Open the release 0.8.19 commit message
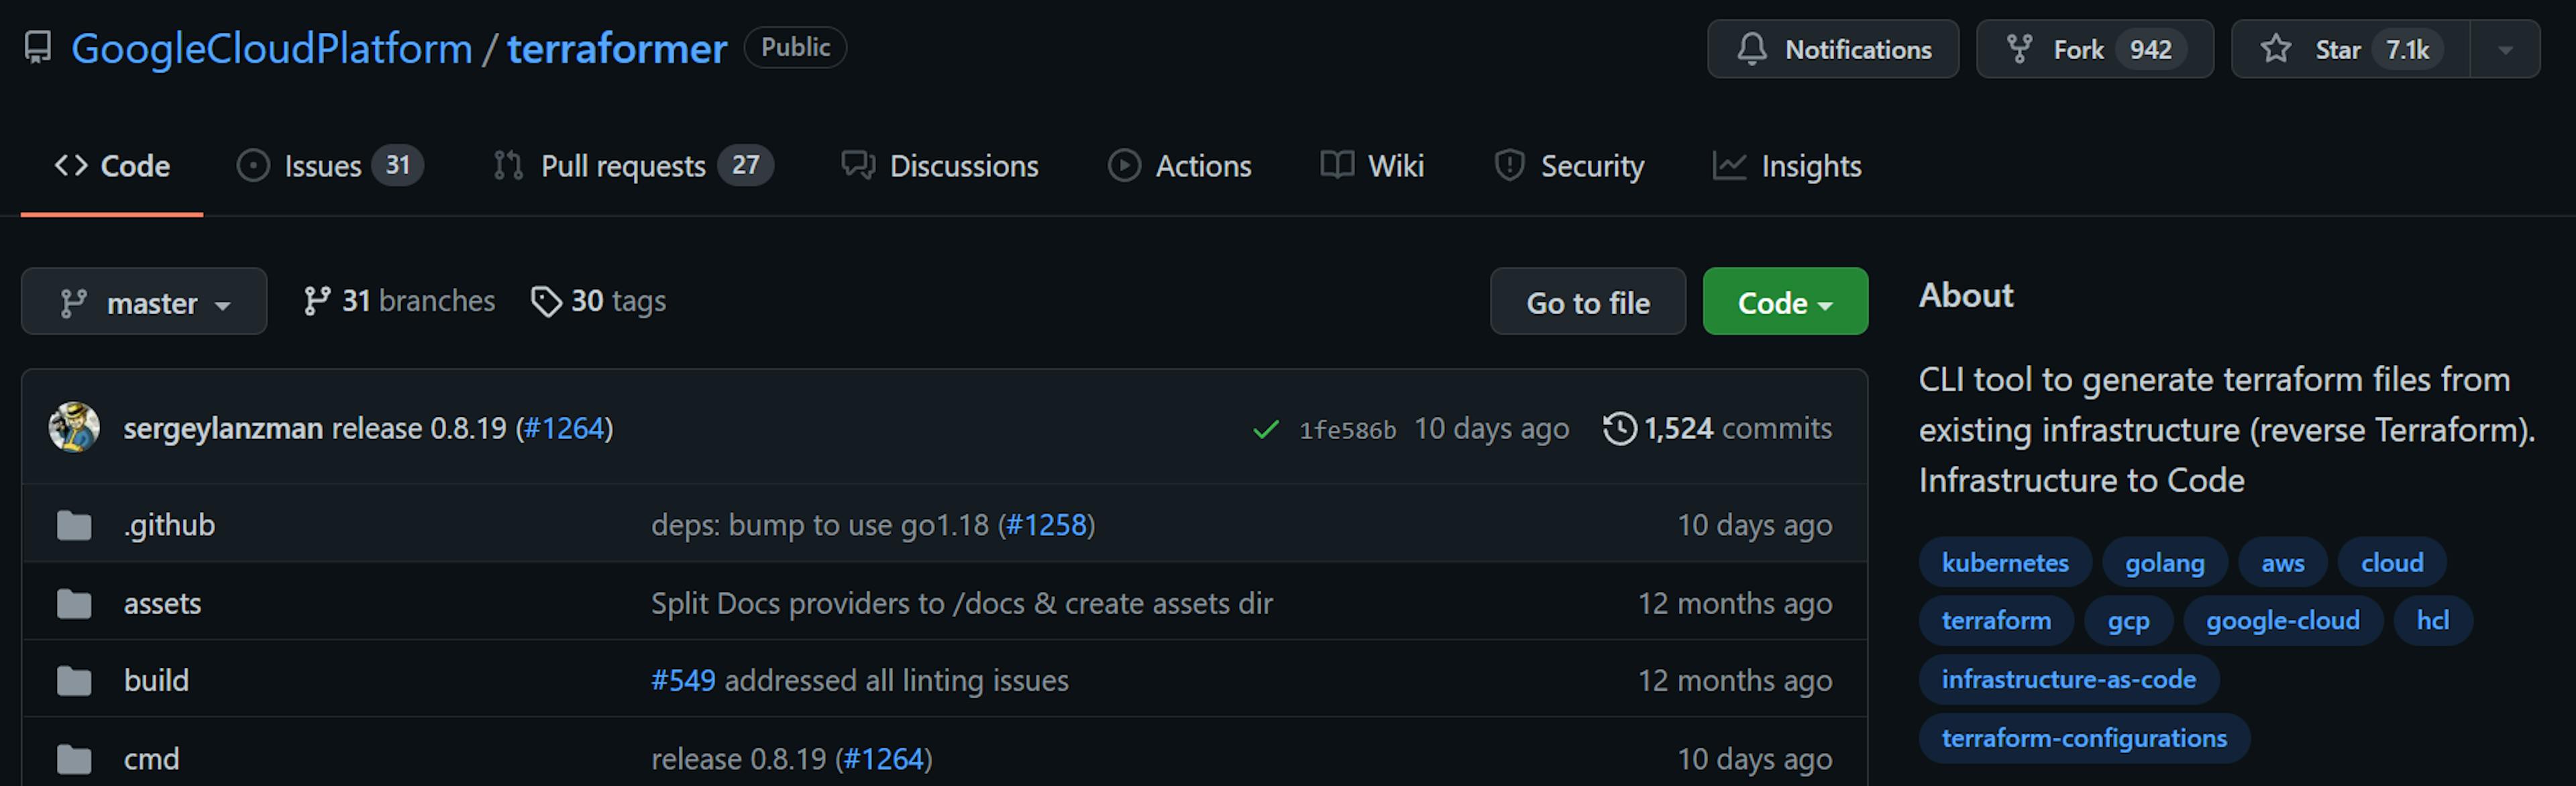This screenshot has height=786, width=2576. (419, 428)
